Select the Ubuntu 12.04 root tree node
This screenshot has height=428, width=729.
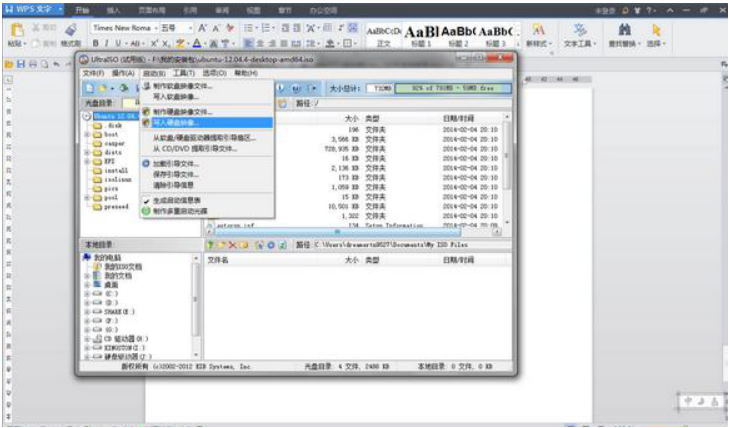pos(116,116)
